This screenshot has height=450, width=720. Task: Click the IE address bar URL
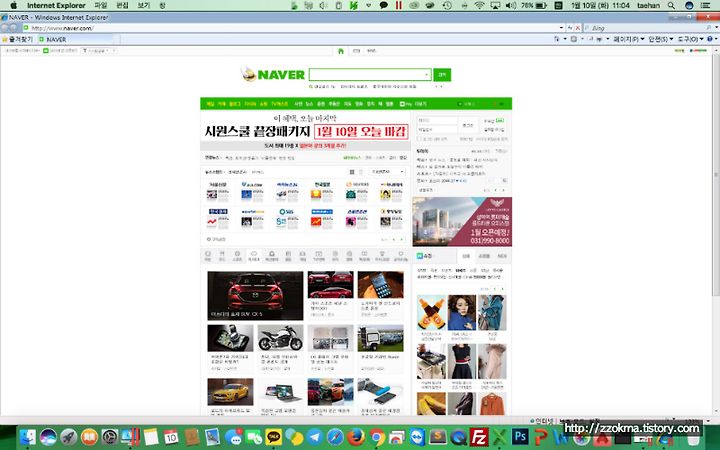pos(62,28)
